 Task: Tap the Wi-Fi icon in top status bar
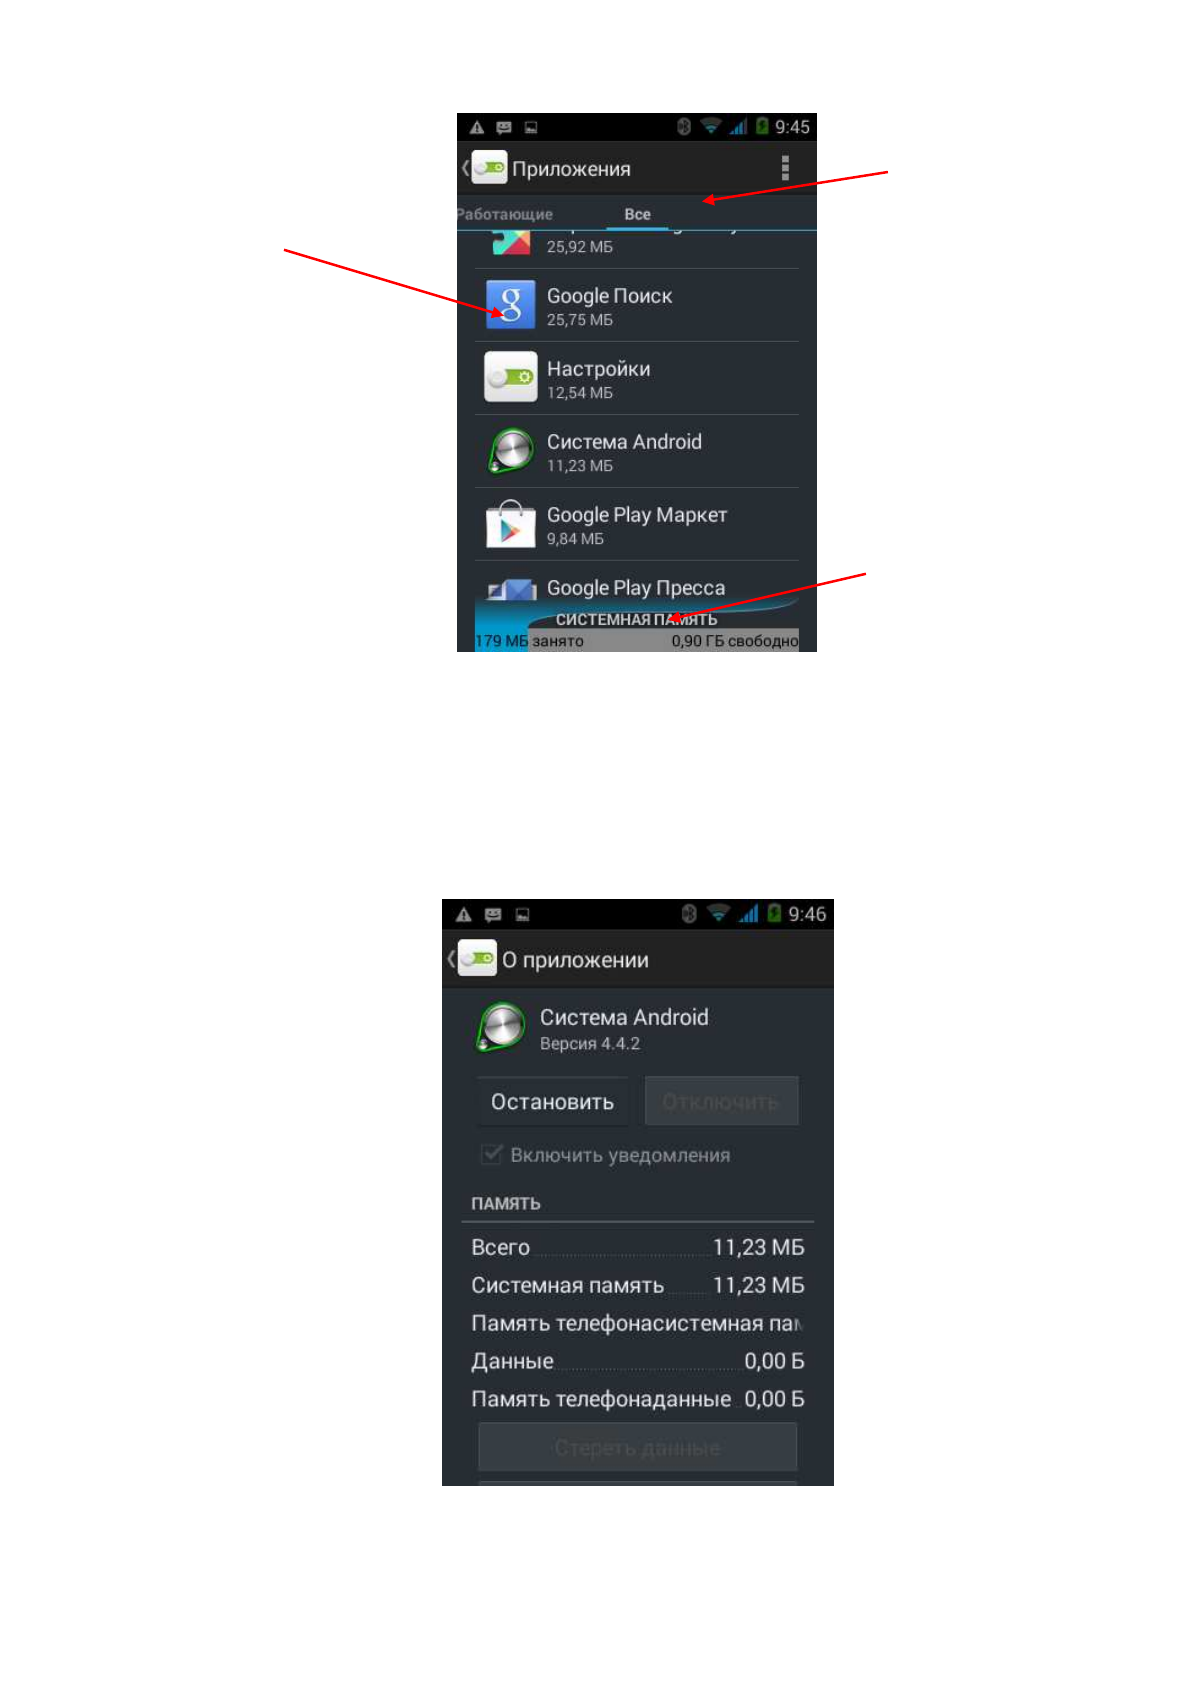[x=710, y=126]
